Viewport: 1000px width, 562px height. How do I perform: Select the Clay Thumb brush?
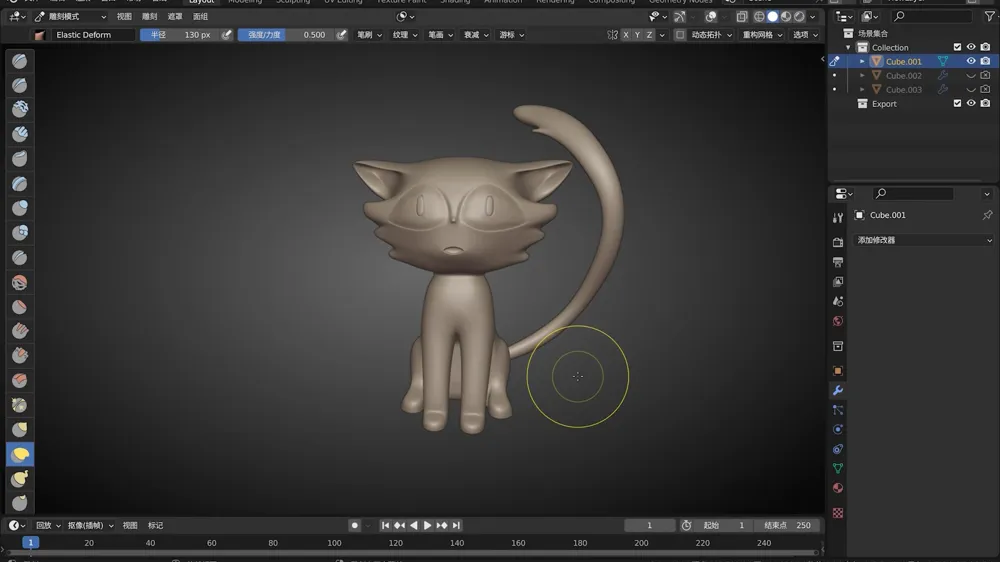(x=20, y=158)
